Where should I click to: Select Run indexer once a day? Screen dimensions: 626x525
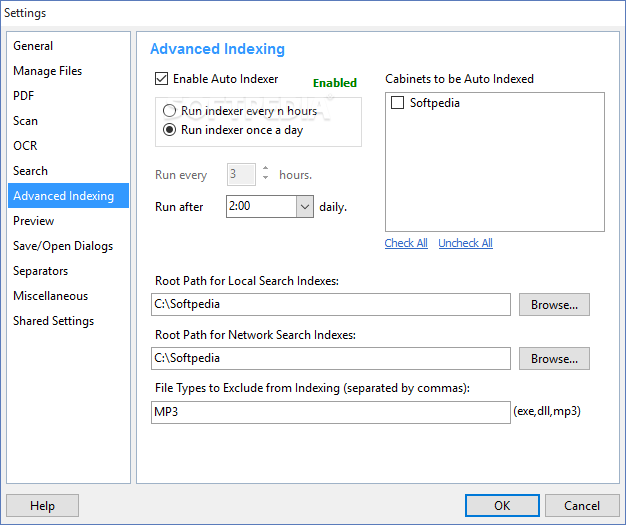(x=169, y=130)
